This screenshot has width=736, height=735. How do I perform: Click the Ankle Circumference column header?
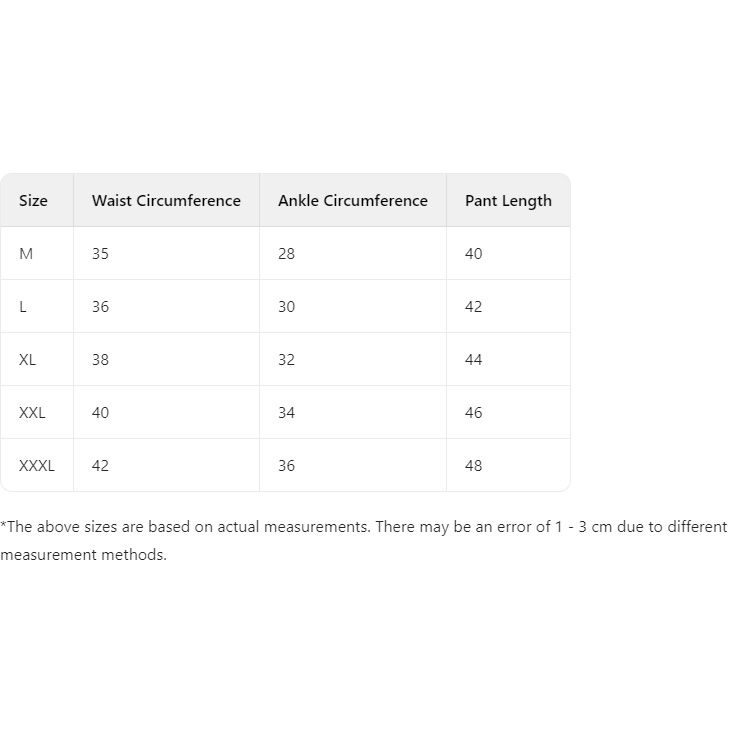click(353, 201)
